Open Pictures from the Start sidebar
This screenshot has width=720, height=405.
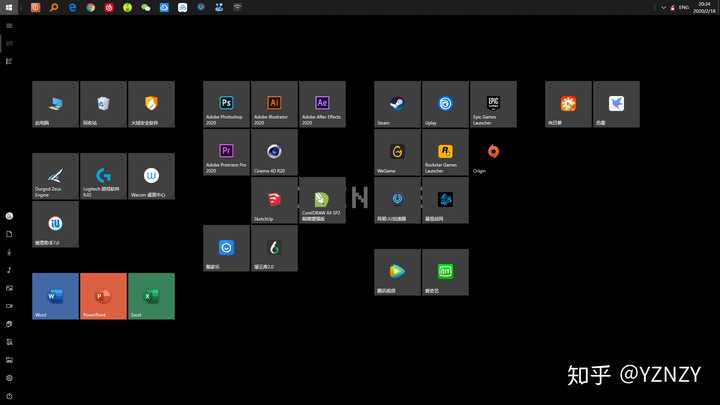(9, 288)
